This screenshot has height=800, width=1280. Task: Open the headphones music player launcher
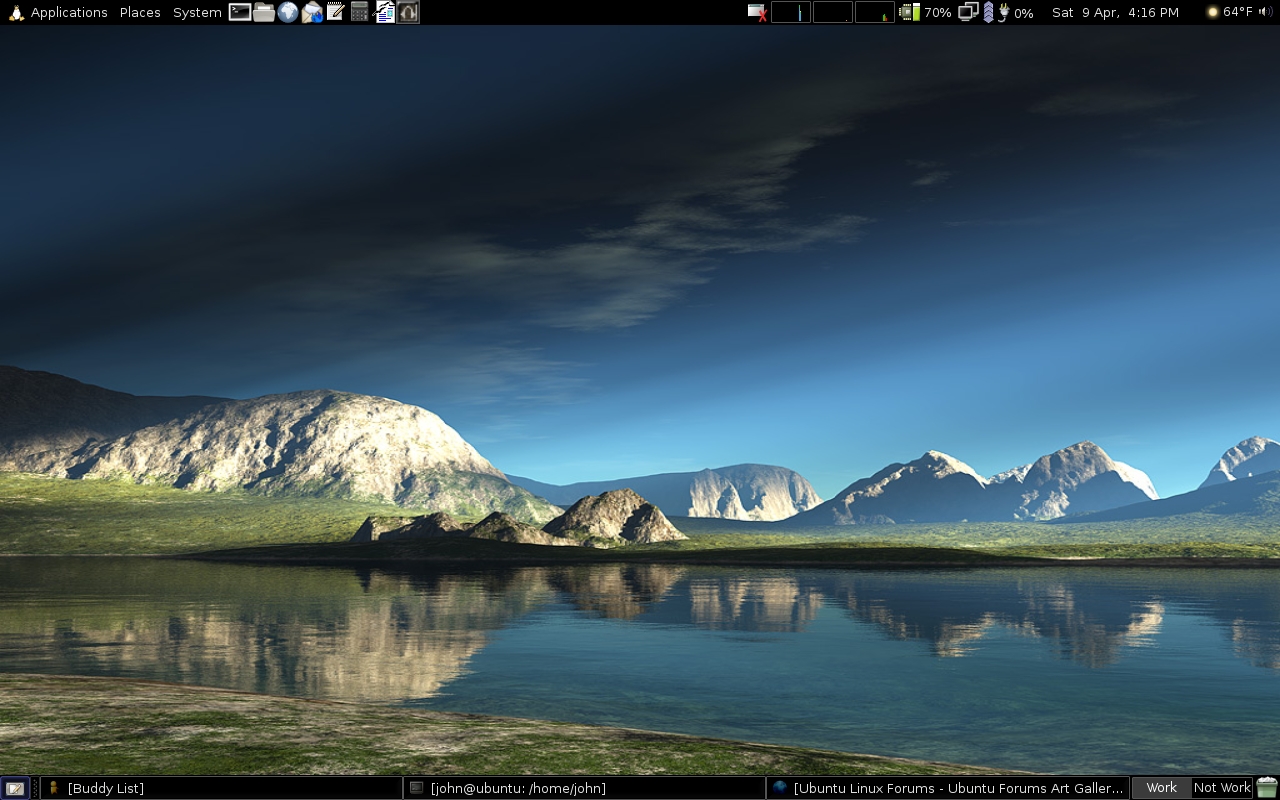(x=408, y=12)
